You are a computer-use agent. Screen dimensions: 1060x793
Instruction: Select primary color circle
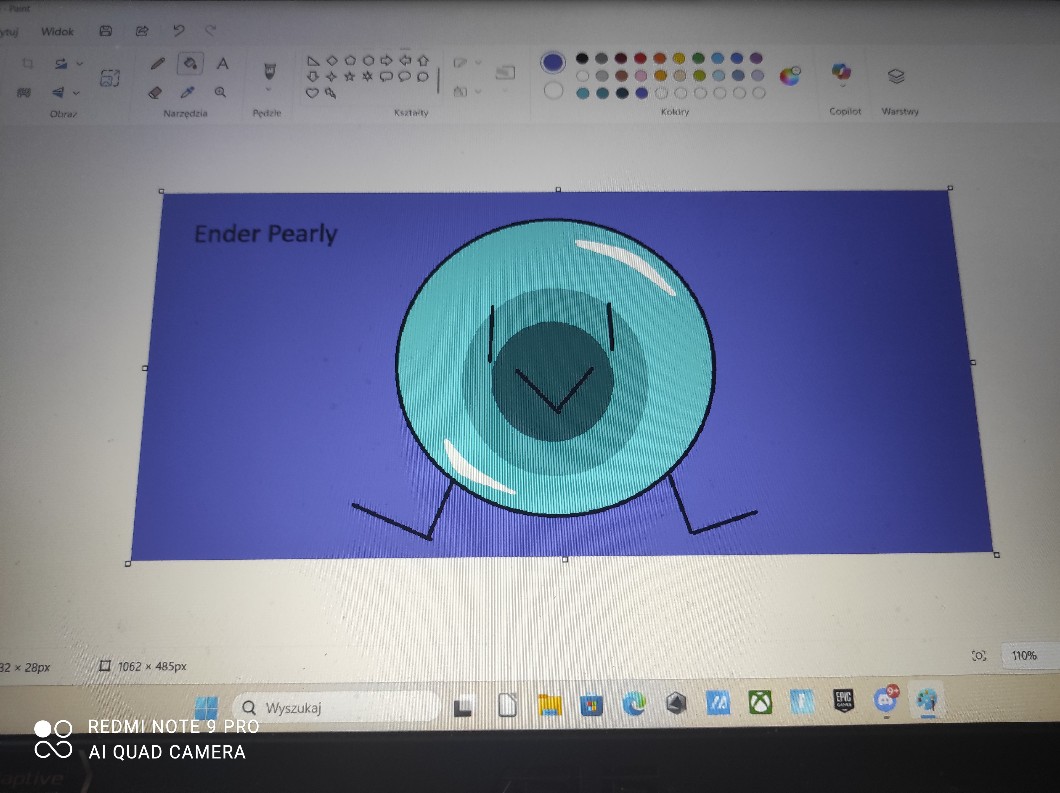553,62
